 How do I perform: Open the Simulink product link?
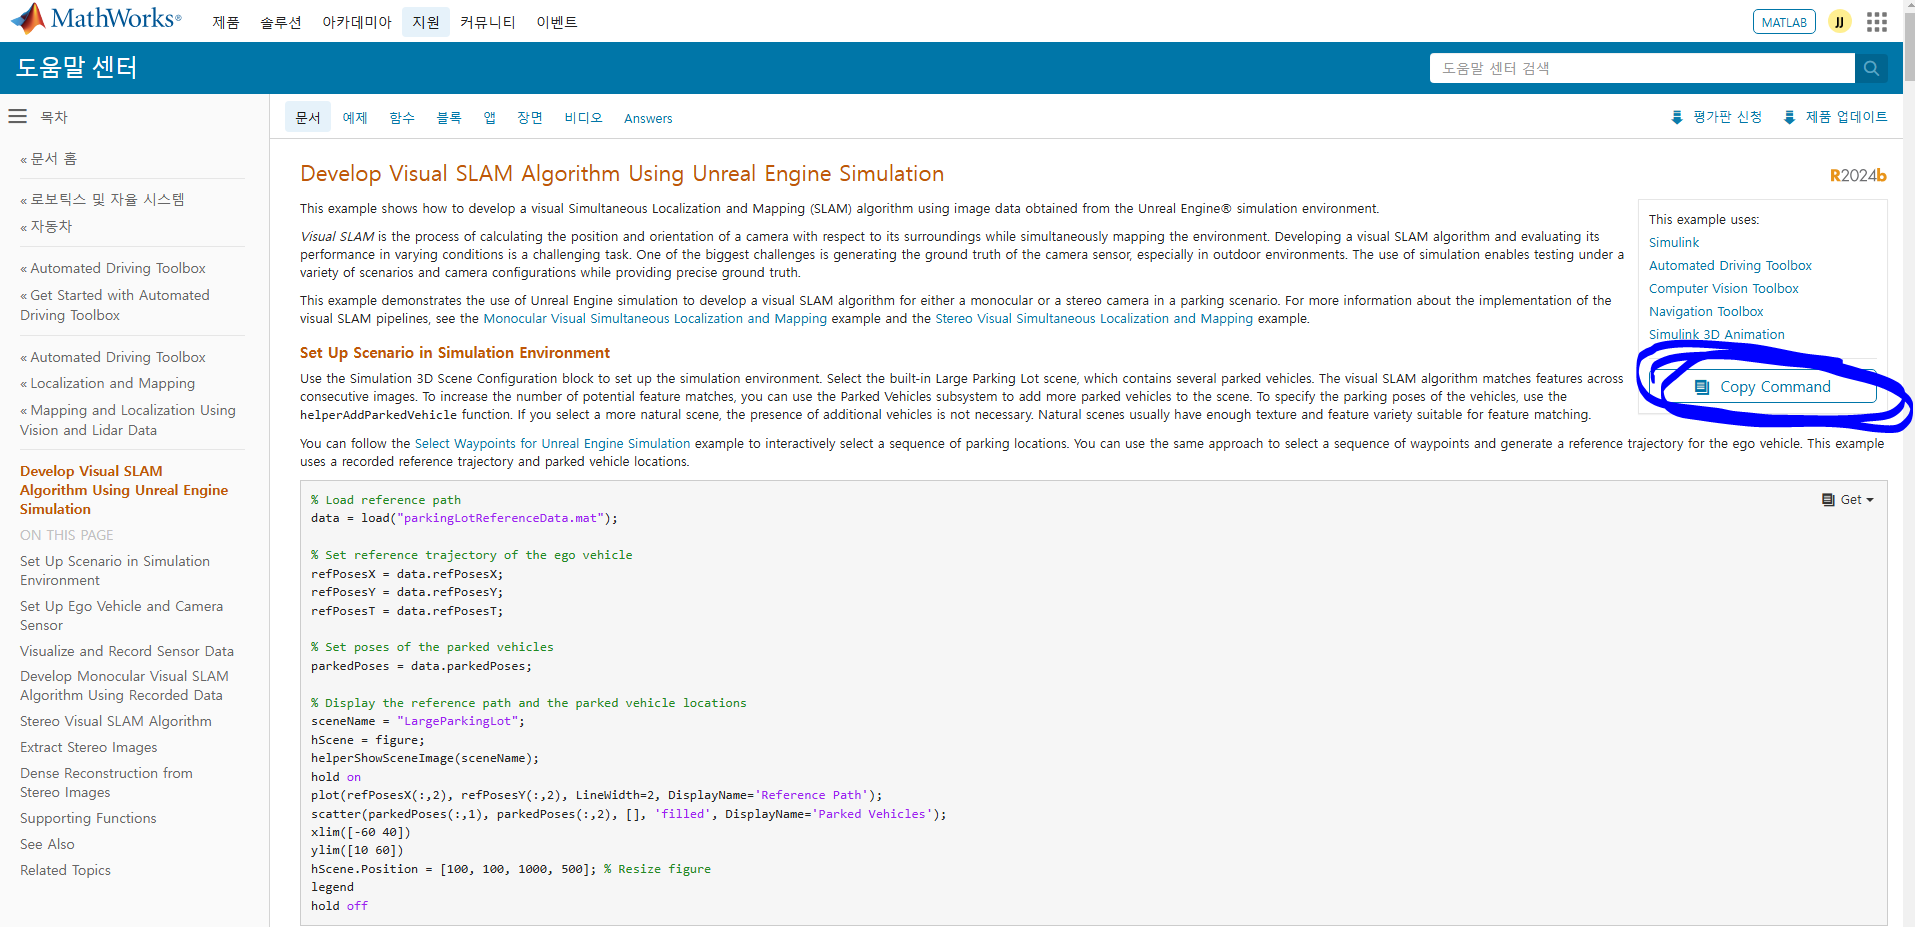tap(1674, 243)
